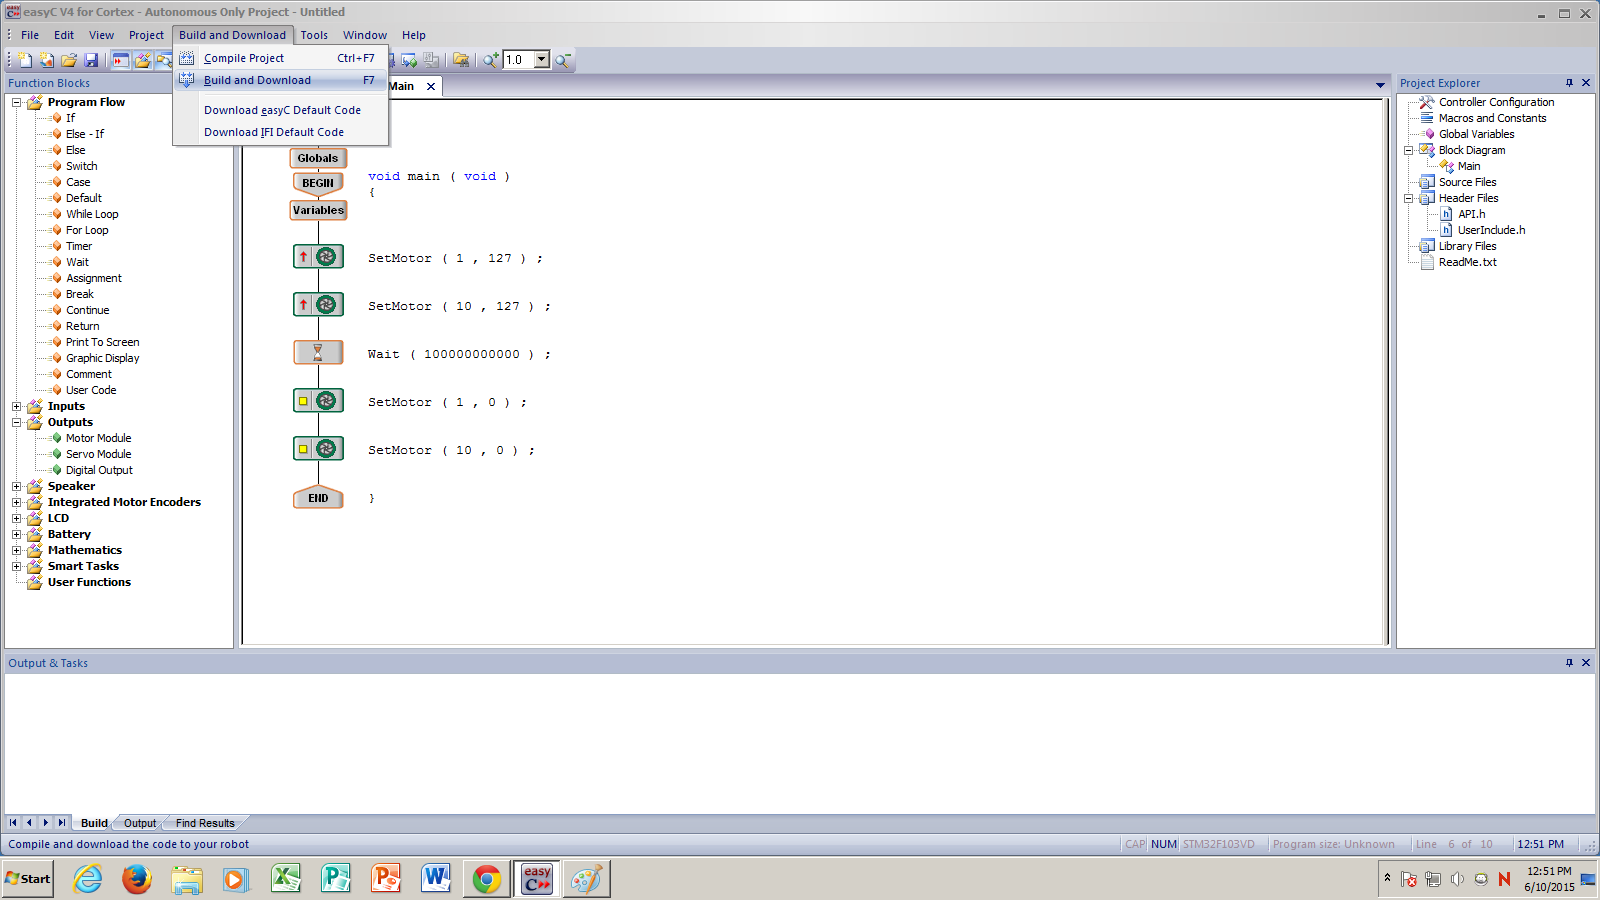Select the SetMotor 10, 0 block icon
Screen dimensions: 1600x900
(x=318, y=449)
